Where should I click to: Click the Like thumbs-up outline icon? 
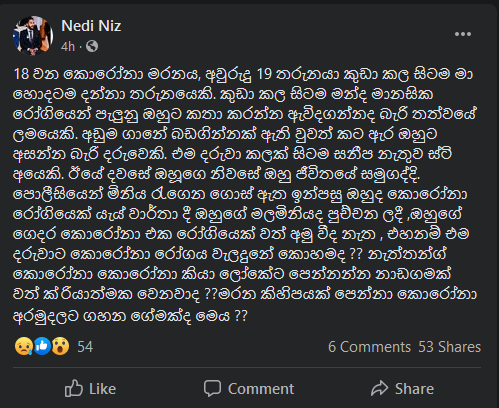pyautogui.click(x=73, y=388)
